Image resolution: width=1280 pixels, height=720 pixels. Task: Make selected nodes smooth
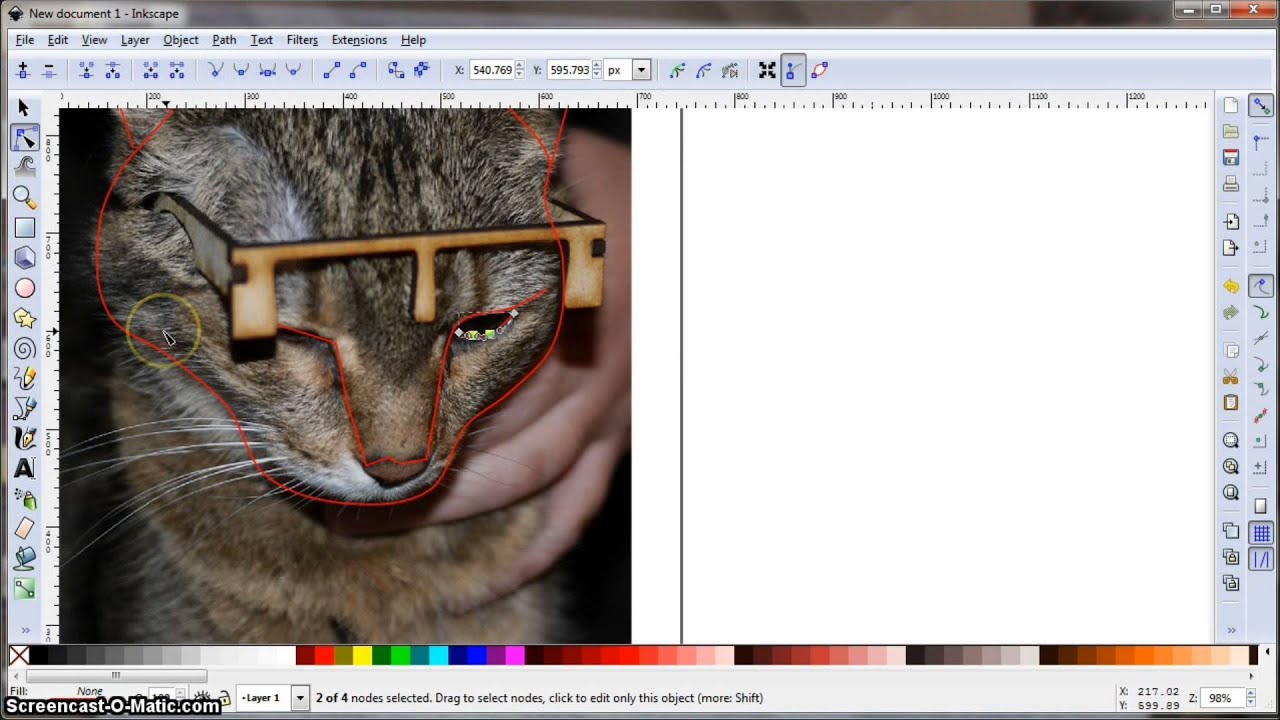[x=241, y=70]
